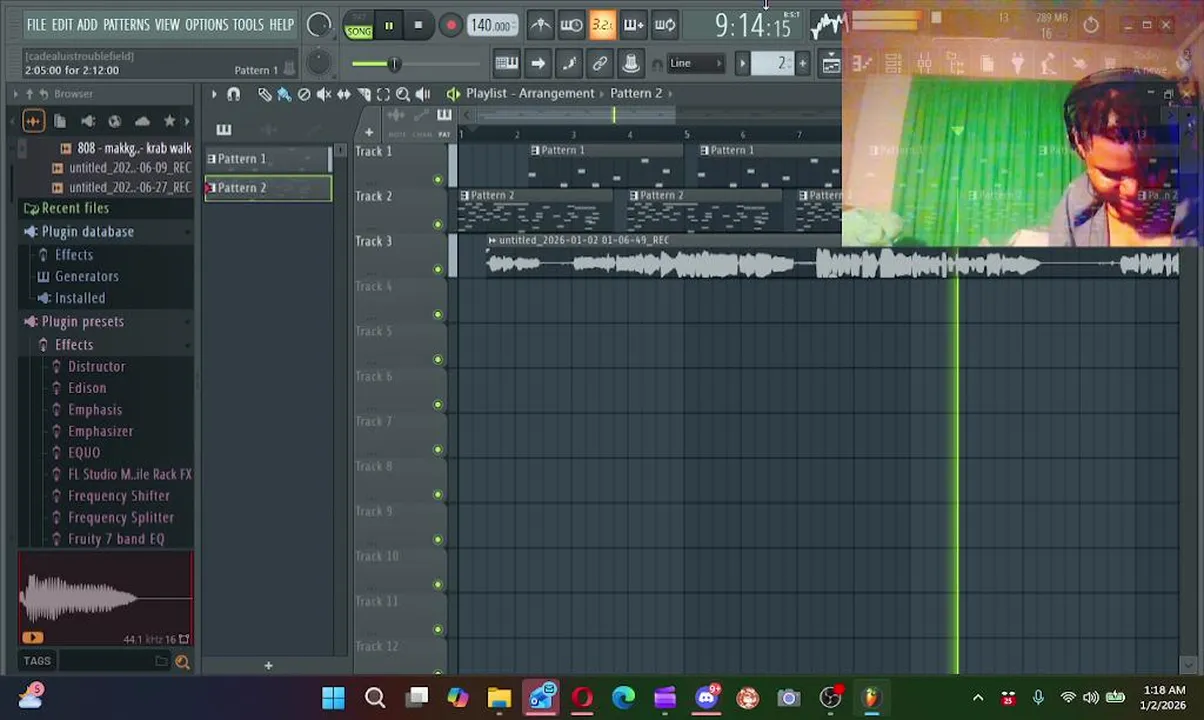Open the Playlist options menu arrow
The image size is (1204, 720).
point(213,94)
